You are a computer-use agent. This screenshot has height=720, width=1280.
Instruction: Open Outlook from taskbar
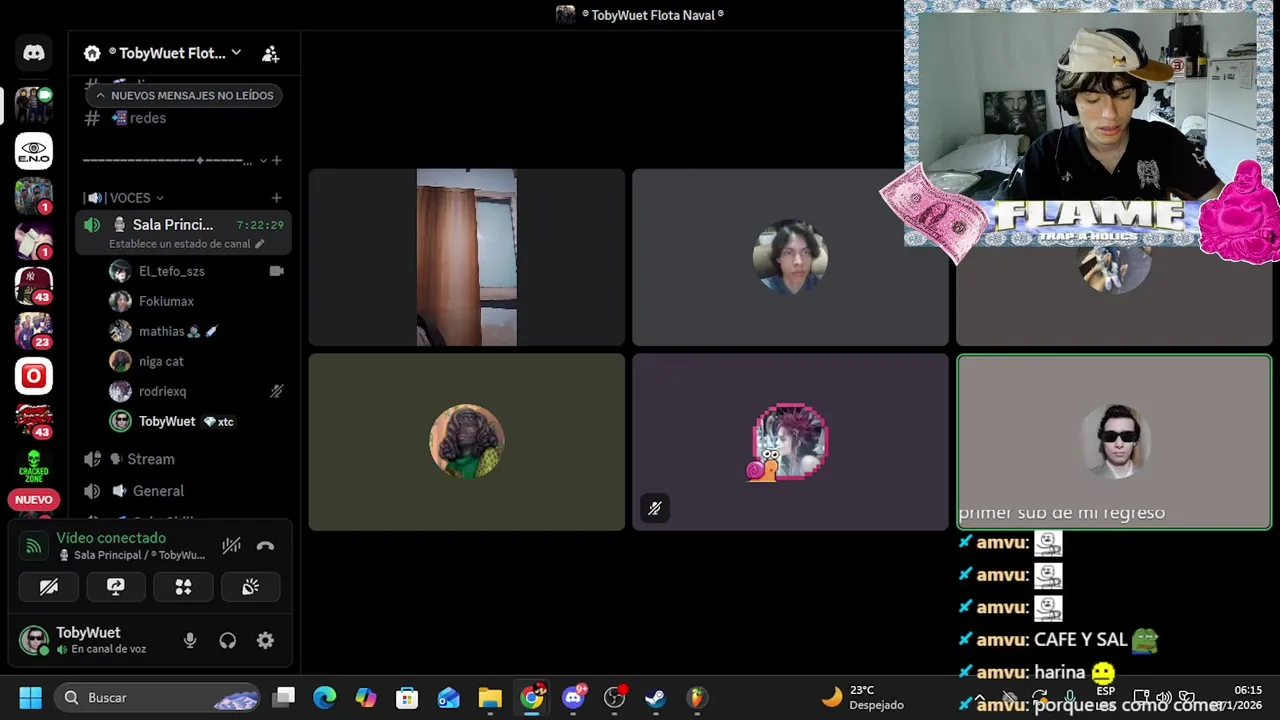(x=448, y=697)
